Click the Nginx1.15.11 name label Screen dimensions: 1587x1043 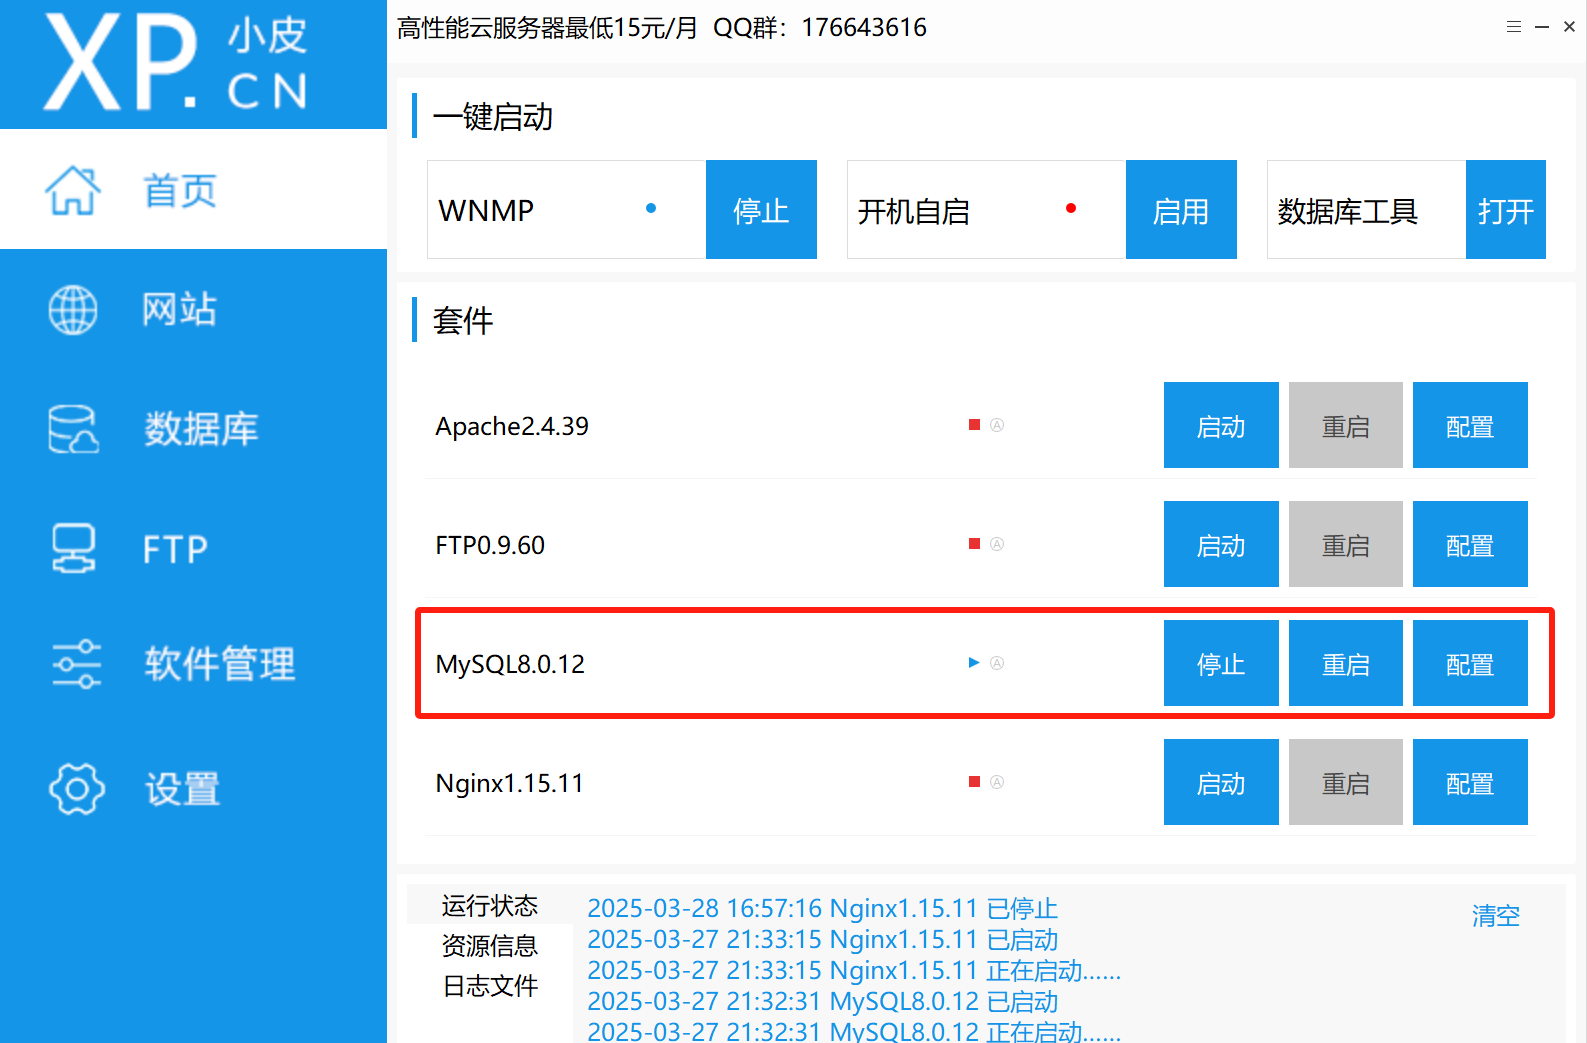[x=509, y=783]
